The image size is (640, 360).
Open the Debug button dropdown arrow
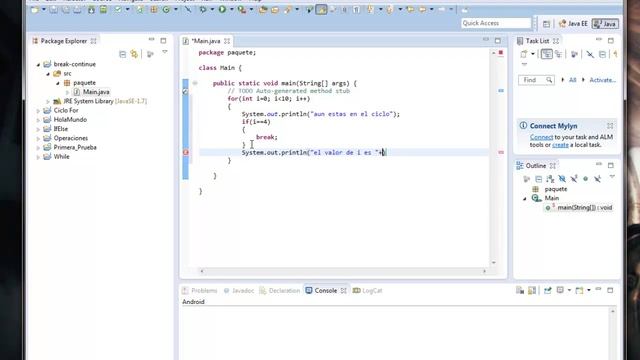[212, 9]
